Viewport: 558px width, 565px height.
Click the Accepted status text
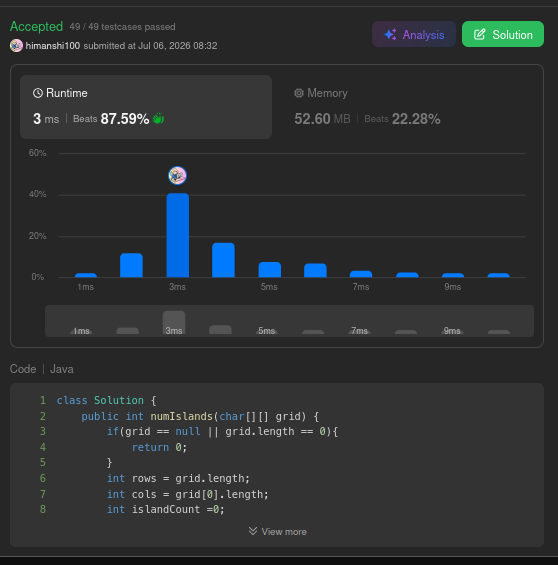click(36, 26)
